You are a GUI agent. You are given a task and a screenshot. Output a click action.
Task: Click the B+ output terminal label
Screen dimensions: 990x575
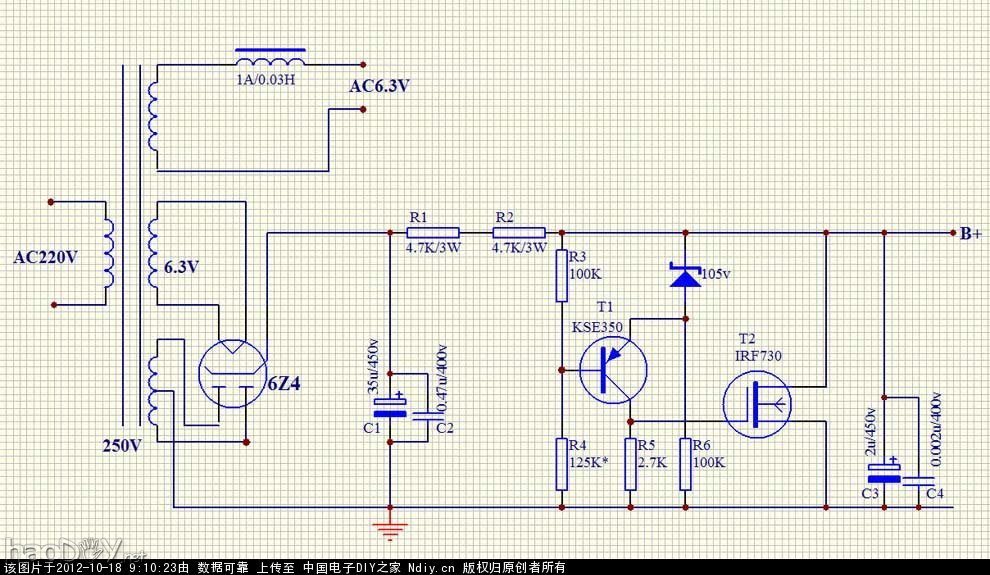(x=970, y=234)
